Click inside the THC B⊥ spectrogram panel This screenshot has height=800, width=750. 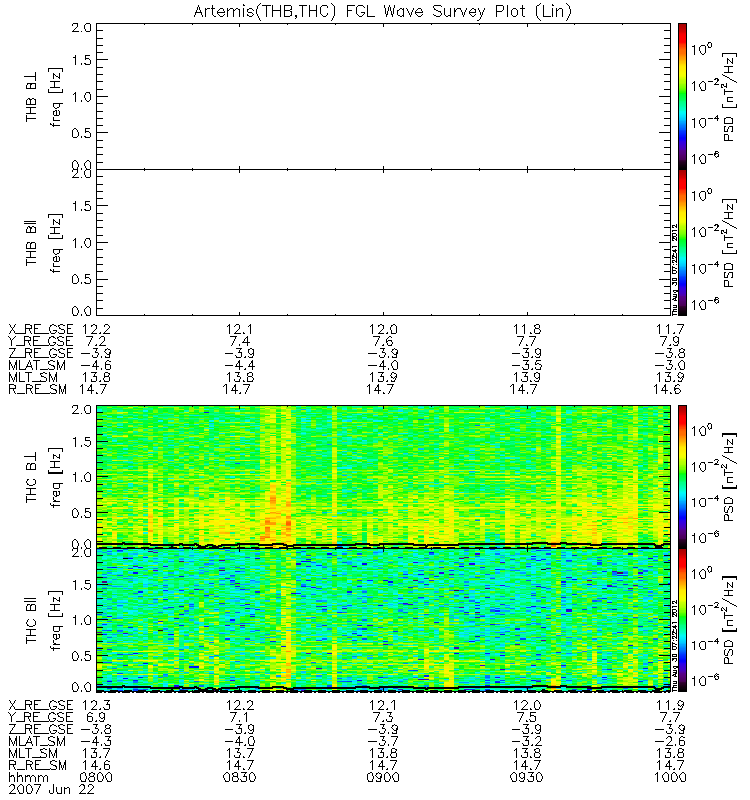coord(383,476)
